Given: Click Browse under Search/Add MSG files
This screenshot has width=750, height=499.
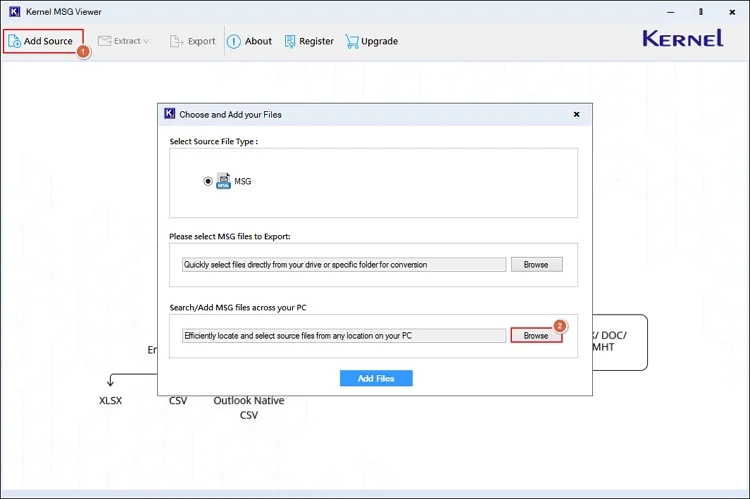Looking at the screenshot, I should coord(536,336).
